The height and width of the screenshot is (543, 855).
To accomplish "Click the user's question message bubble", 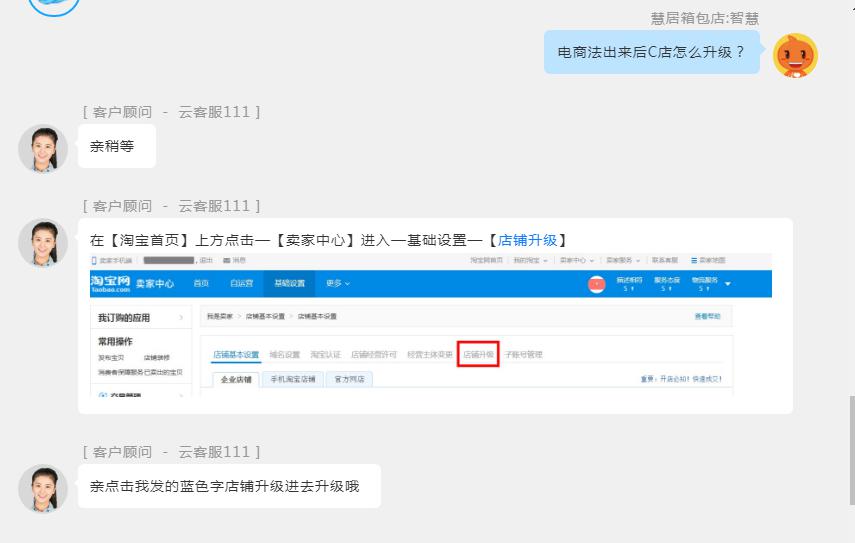I will click(652, 52).
